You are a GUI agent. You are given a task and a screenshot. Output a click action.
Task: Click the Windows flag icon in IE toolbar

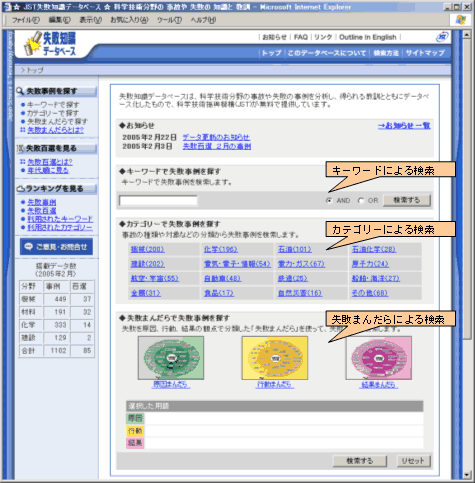point(460,20)
